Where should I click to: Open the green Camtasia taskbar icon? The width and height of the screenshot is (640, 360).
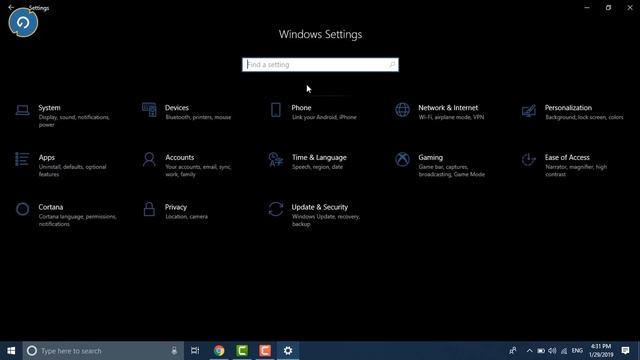pos(242,351)
